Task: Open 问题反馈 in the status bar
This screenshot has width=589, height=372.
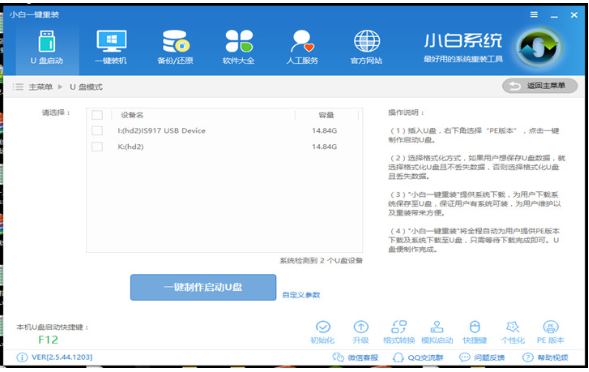Action: [482, 357]
